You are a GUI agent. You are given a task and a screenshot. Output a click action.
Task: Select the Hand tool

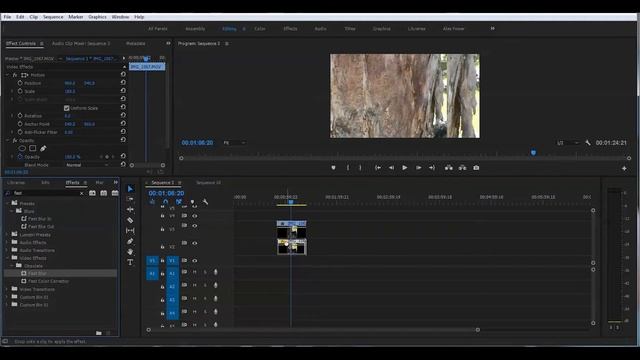coord(130,252)
